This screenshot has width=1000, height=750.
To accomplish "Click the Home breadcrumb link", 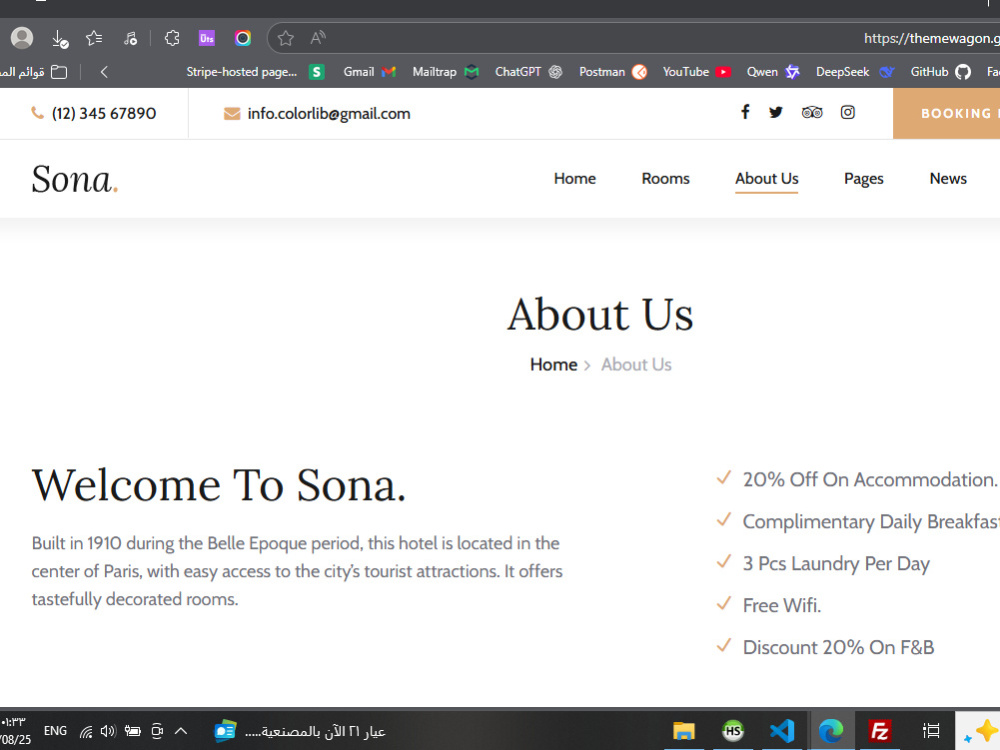I will [x=554, y=365].
